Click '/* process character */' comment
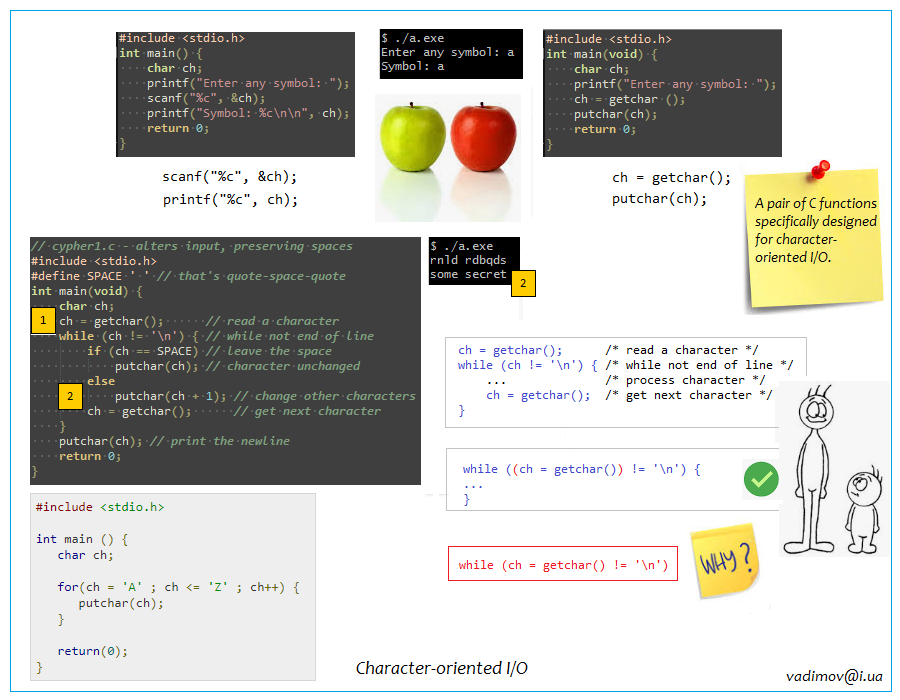The image size is (900, 700). coord(685,380)
